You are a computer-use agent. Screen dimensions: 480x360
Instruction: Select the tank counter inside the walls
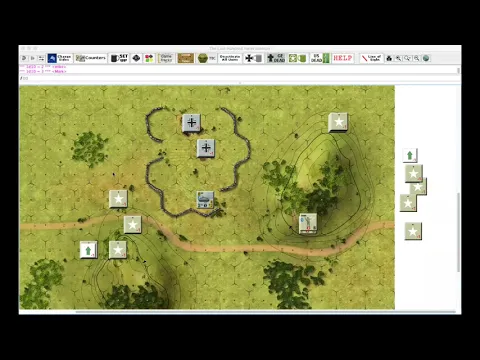pyautogui.click(x=205, y=200)
